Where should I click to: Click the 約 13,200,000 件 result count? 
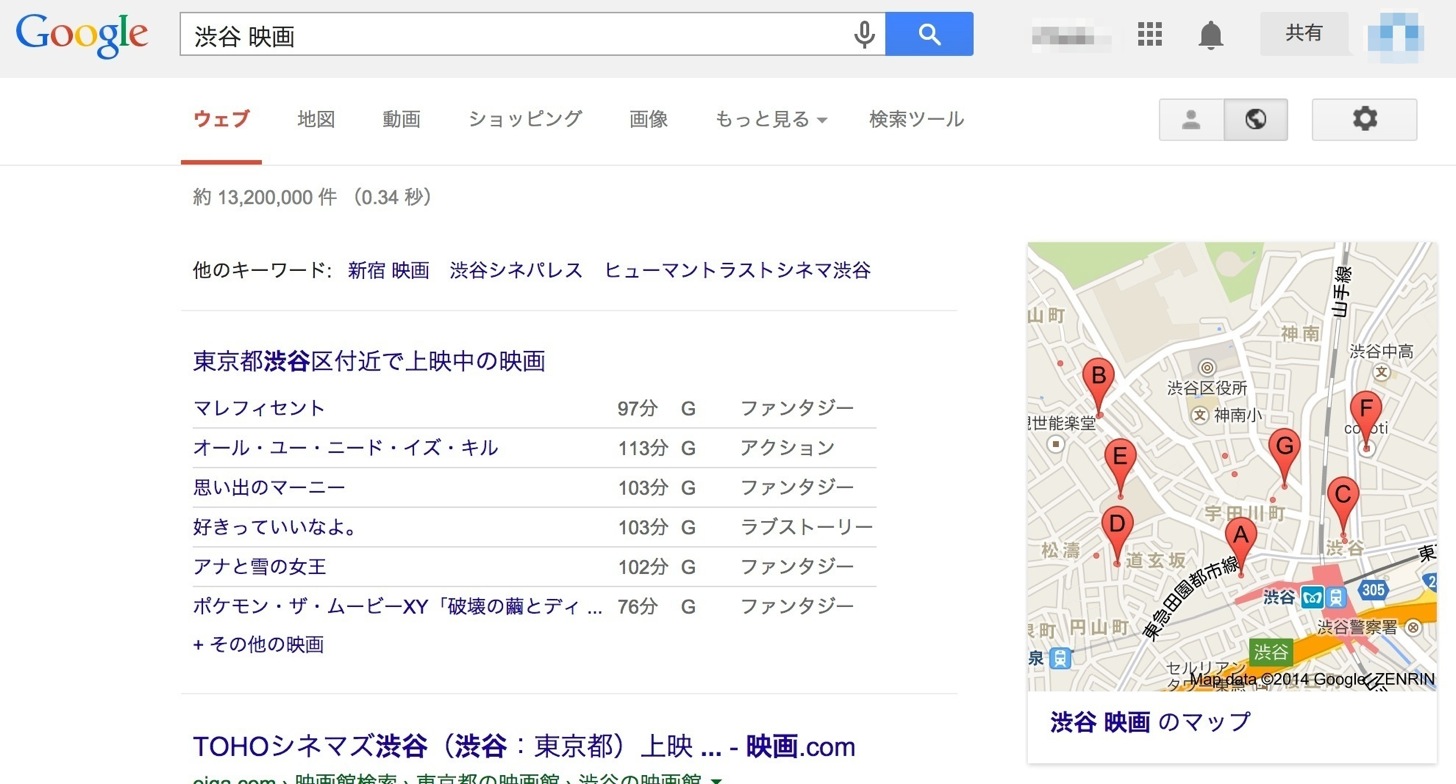(x=264, y=198)
